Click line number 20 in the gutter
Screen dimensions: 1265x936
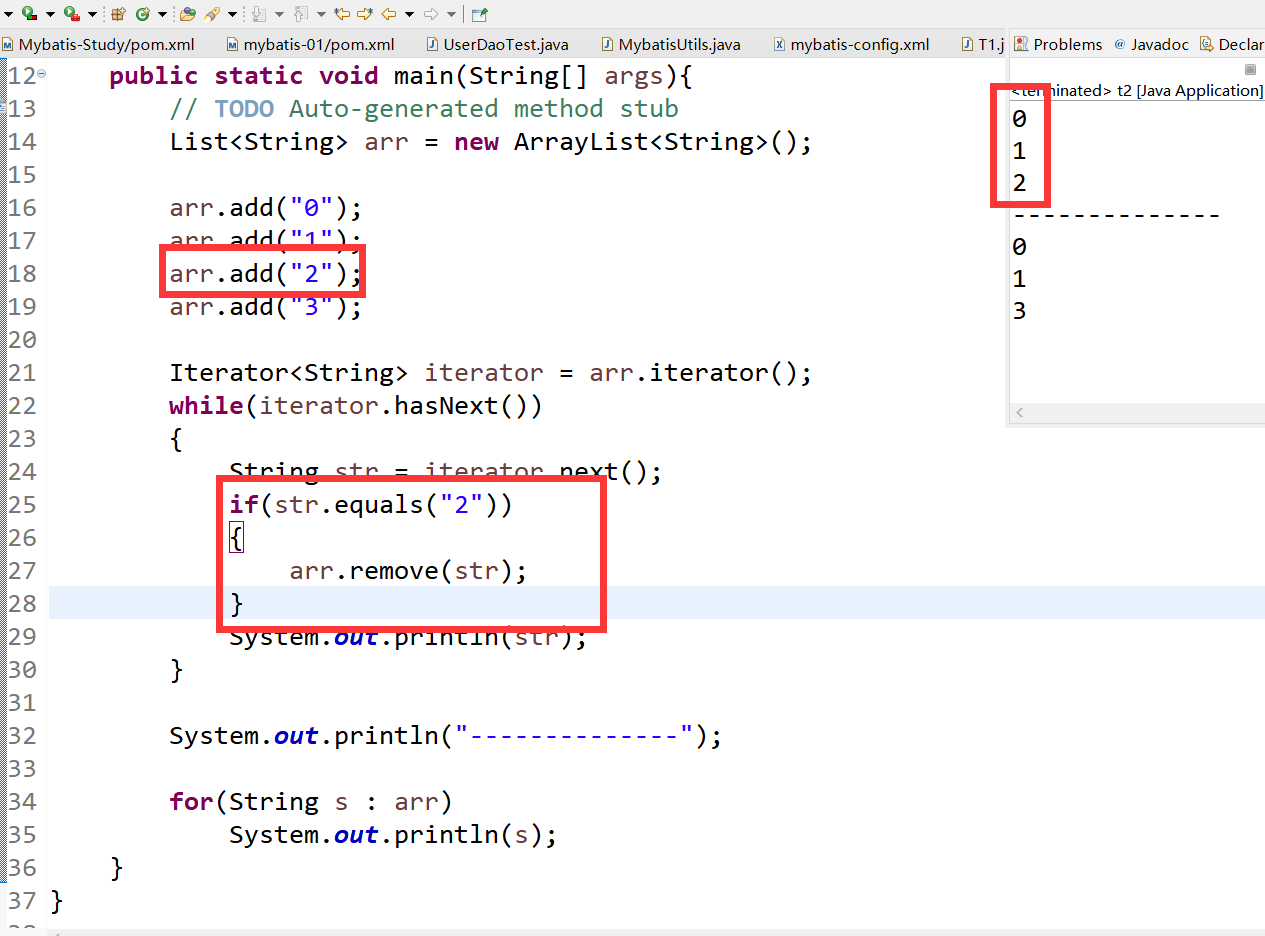[21, 340]
